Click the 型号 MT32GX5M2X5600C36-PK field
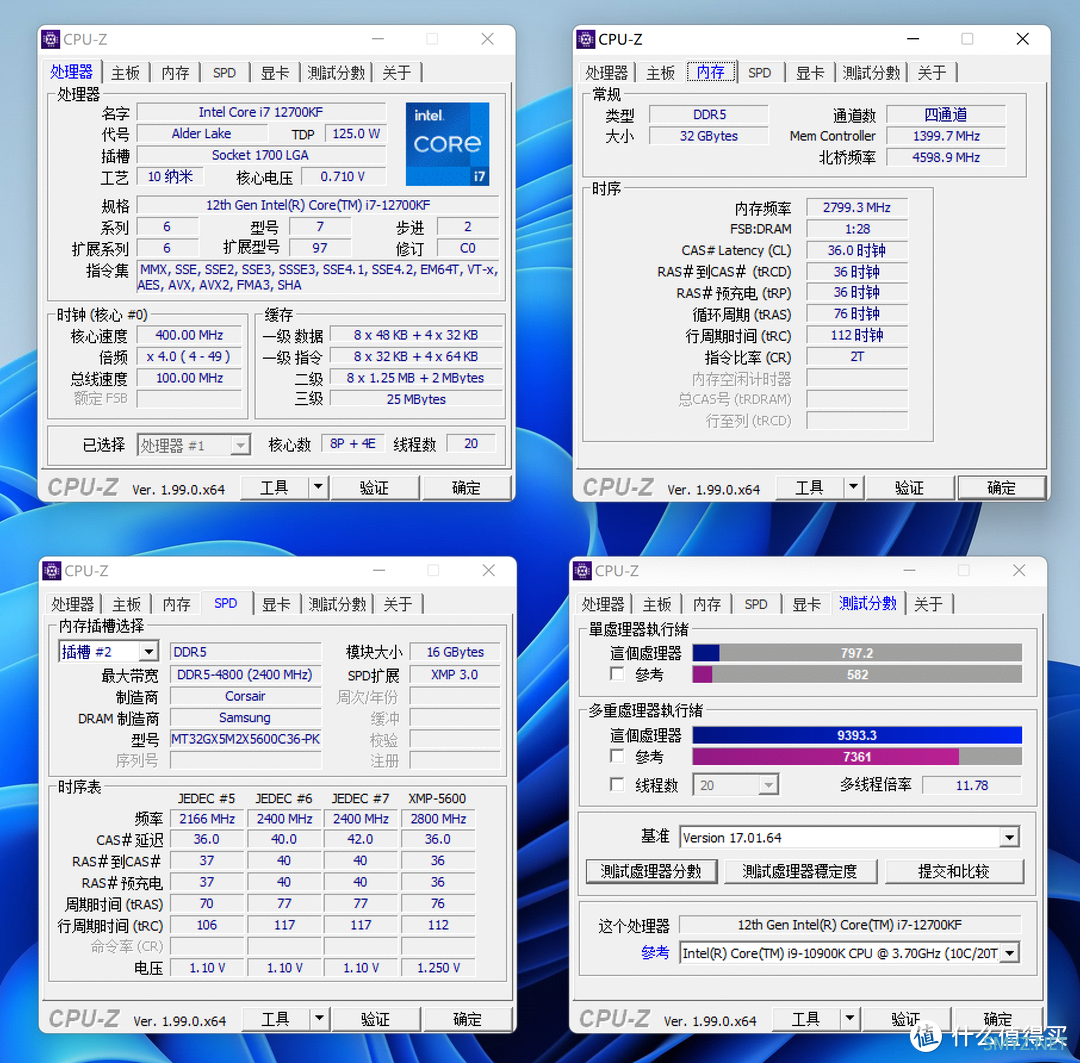The image size is (1080, 1063). pyautogui.click(x=245, y=739)
